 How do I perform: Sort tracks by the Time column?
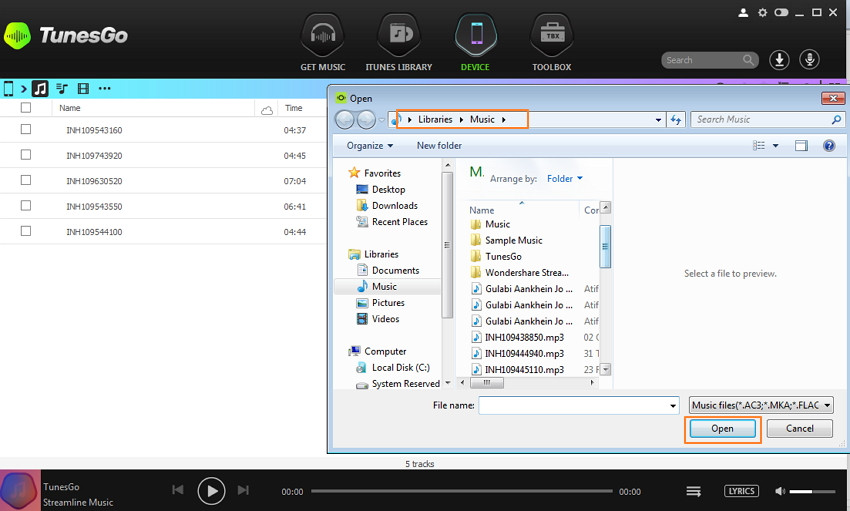(x=293, y=108)
